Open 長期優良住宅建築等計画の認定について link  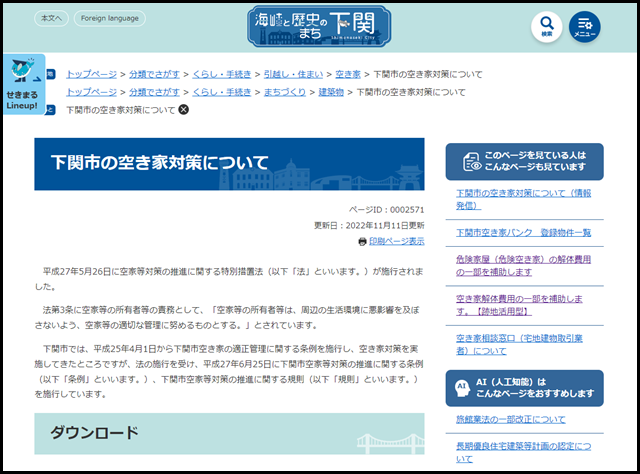[523, 452]
